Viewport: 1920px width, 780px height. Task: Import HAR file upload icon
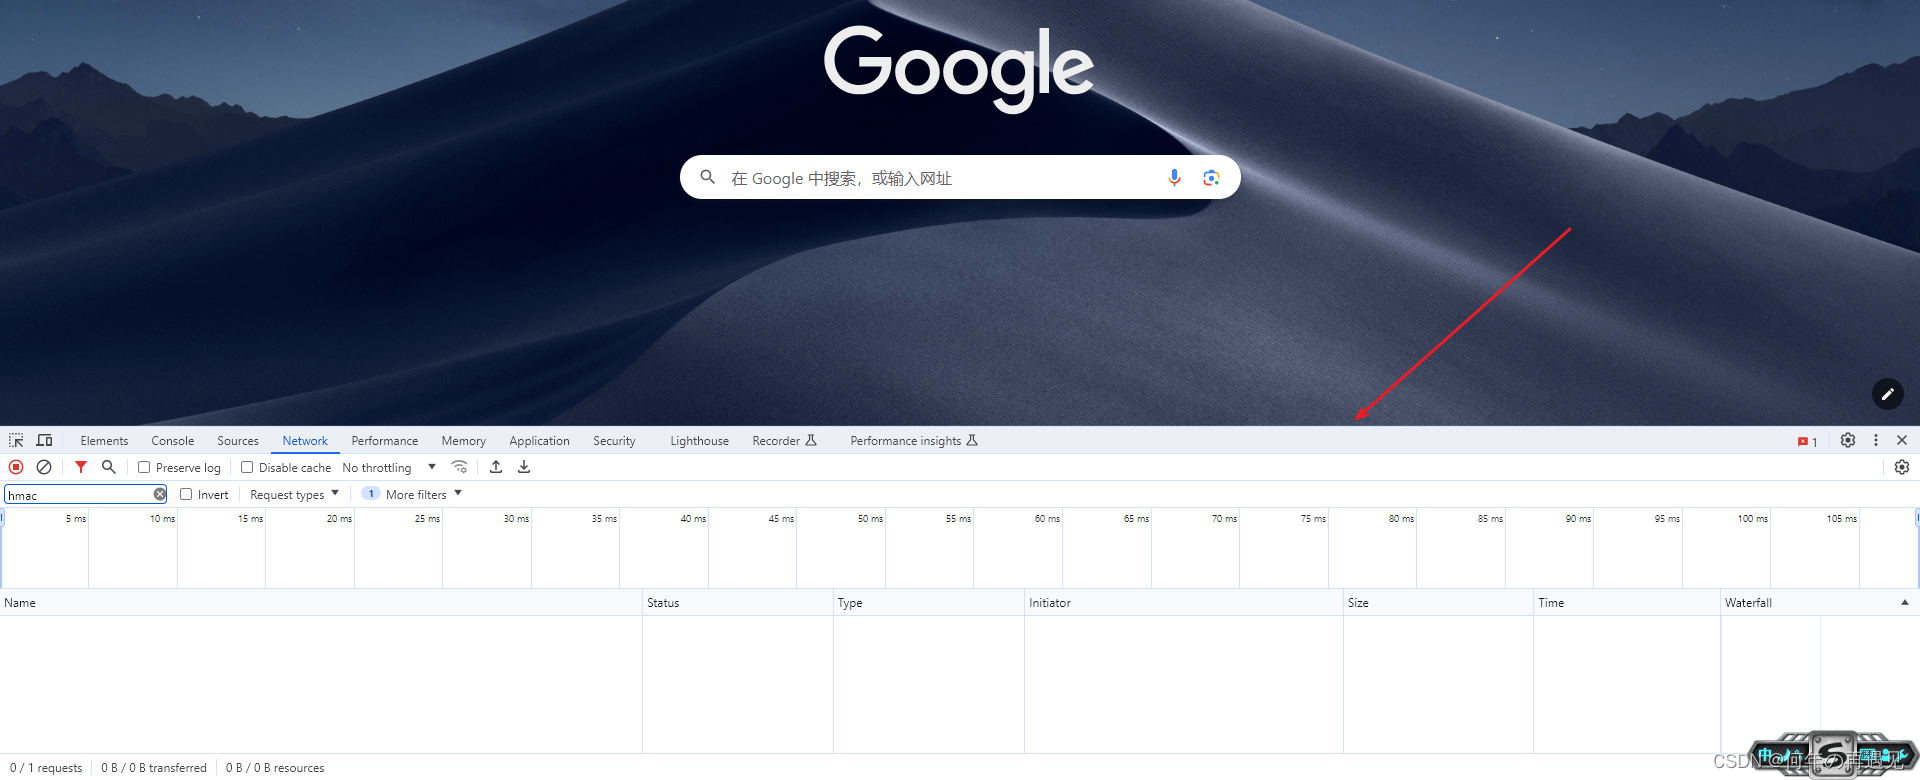pyautogui.click(x=496, y=467)
